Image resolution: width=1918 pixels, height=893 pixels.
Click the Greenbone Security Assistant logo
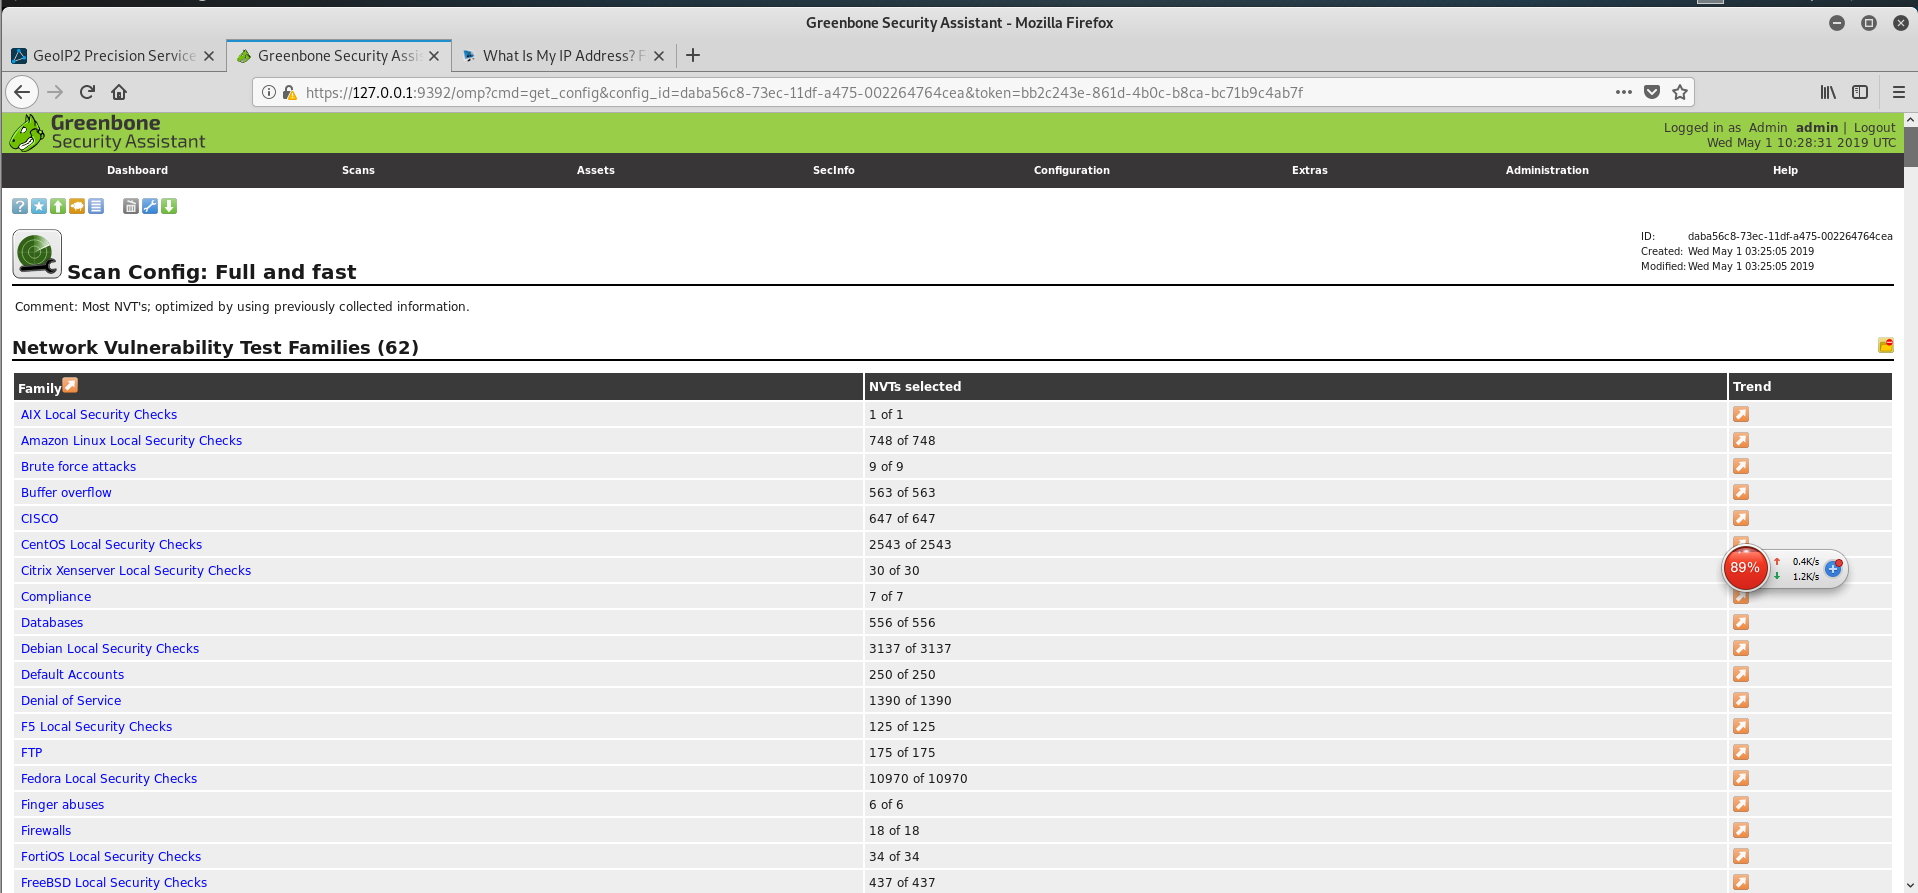tap(107, 132)
